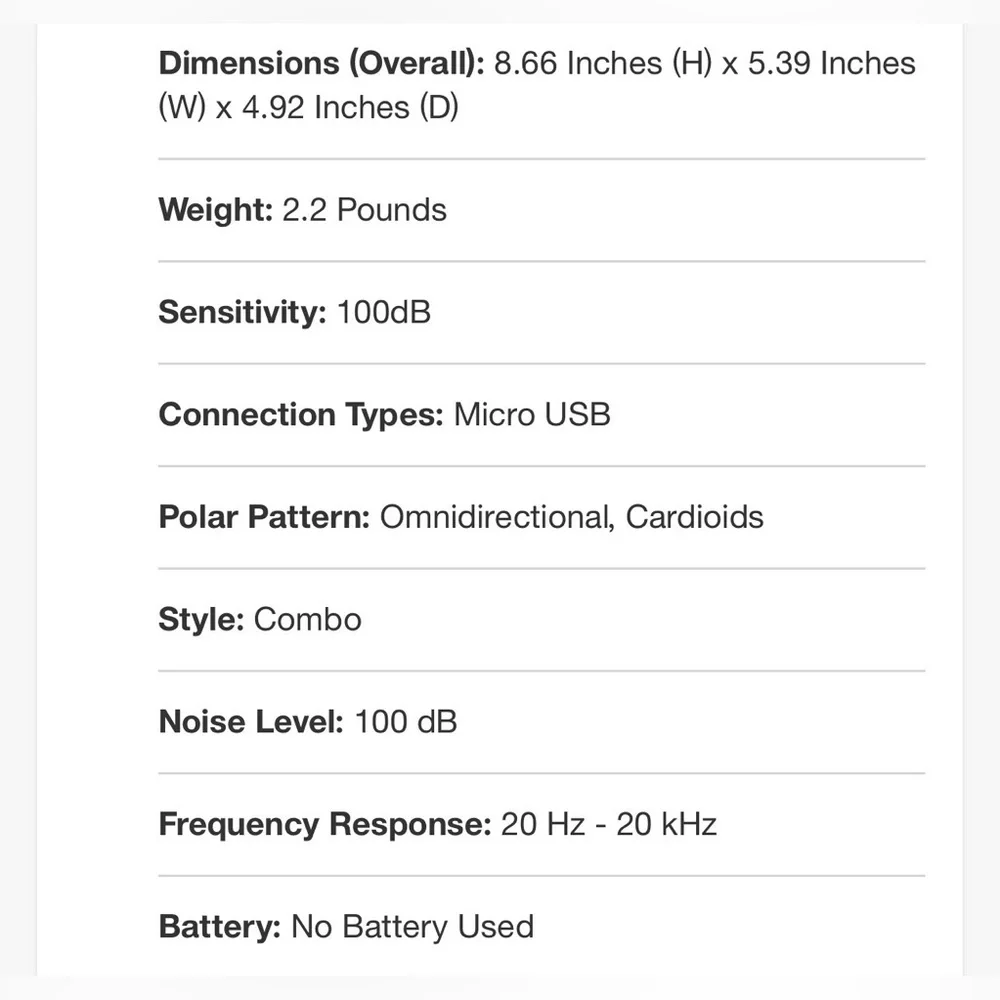Select the No Battery Used text
Viewport: 1000px width, 1000px height.
(412, 927)
